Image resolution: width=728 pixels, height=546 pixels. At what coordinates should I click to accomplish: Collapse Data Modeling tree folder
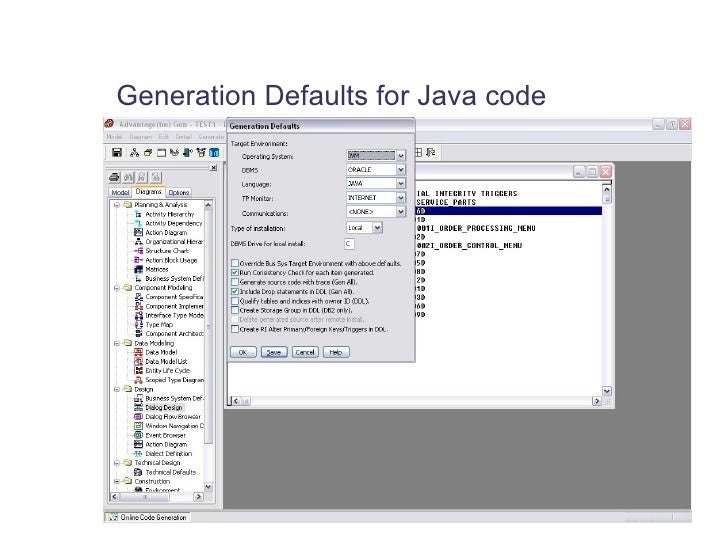117,344
